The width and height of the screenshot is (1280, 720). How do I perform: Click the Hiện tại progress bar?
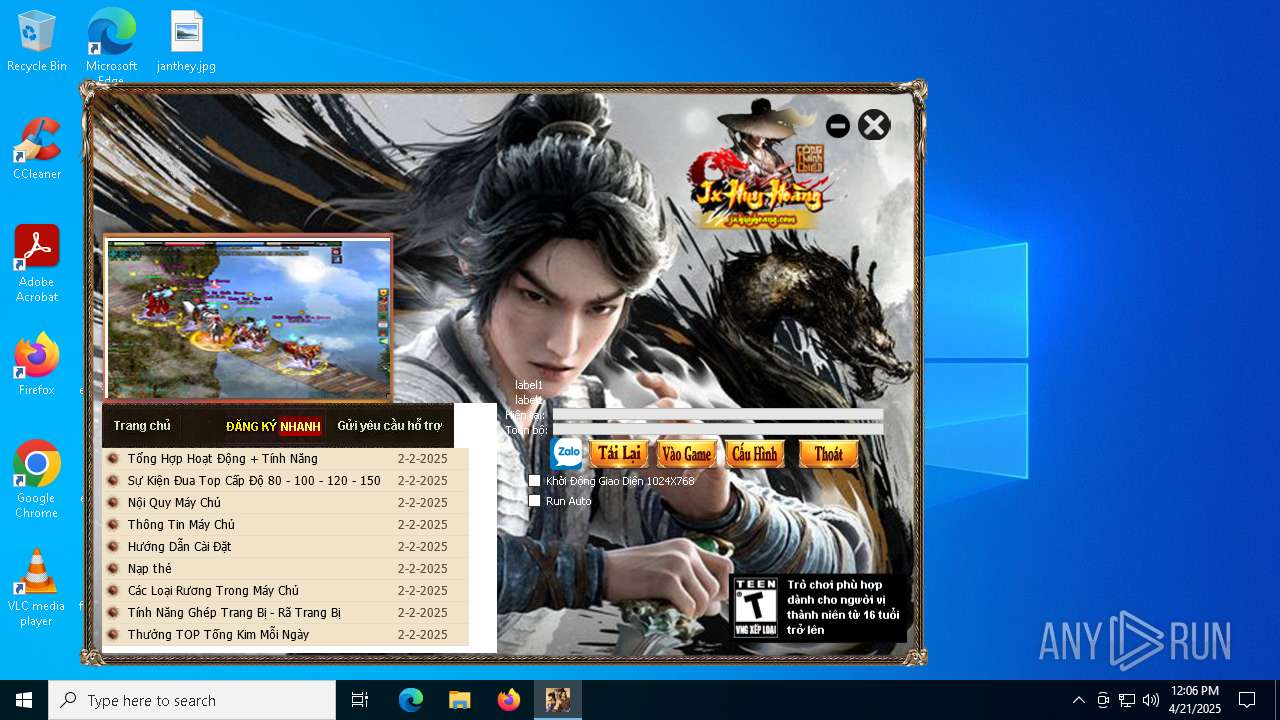tap(718, 414)
